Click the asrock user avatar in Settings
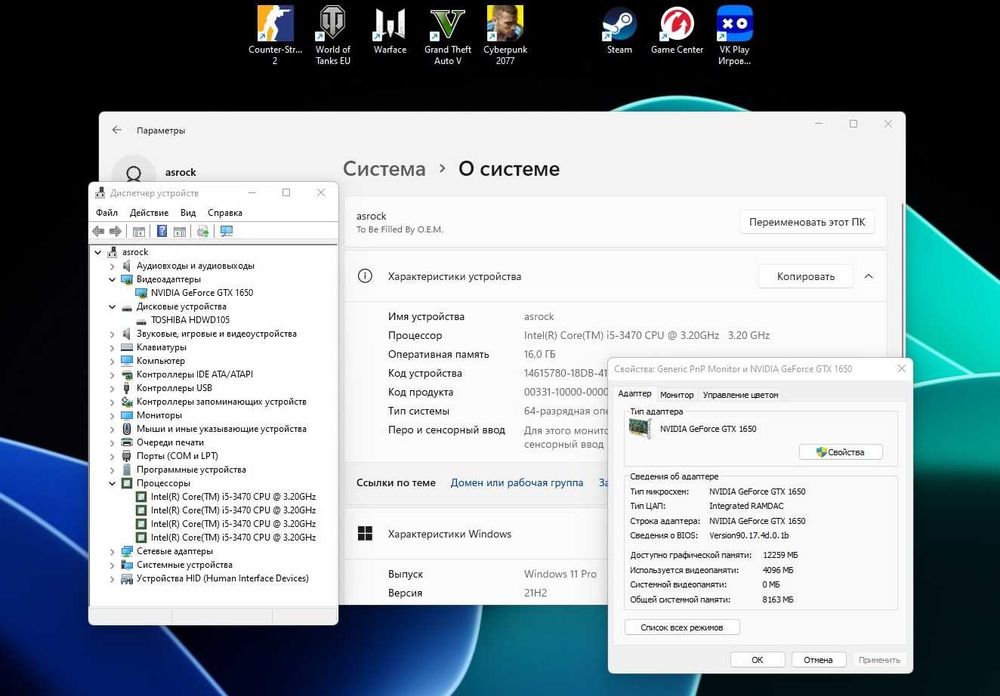The height and width of the screenshot is (696, 1000). (133, 172)
